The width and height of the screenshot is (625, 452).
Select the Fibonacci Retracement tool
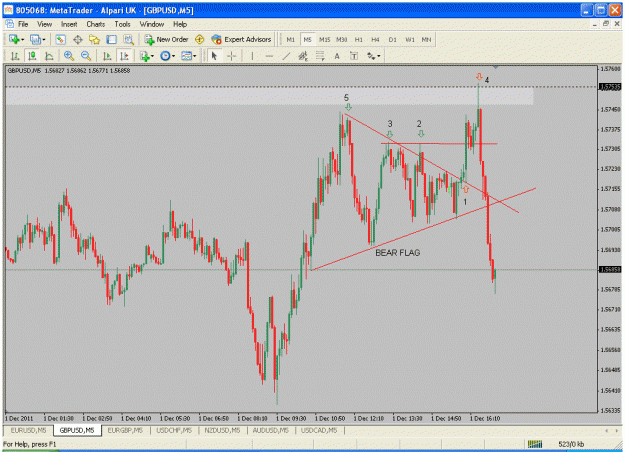320,56
